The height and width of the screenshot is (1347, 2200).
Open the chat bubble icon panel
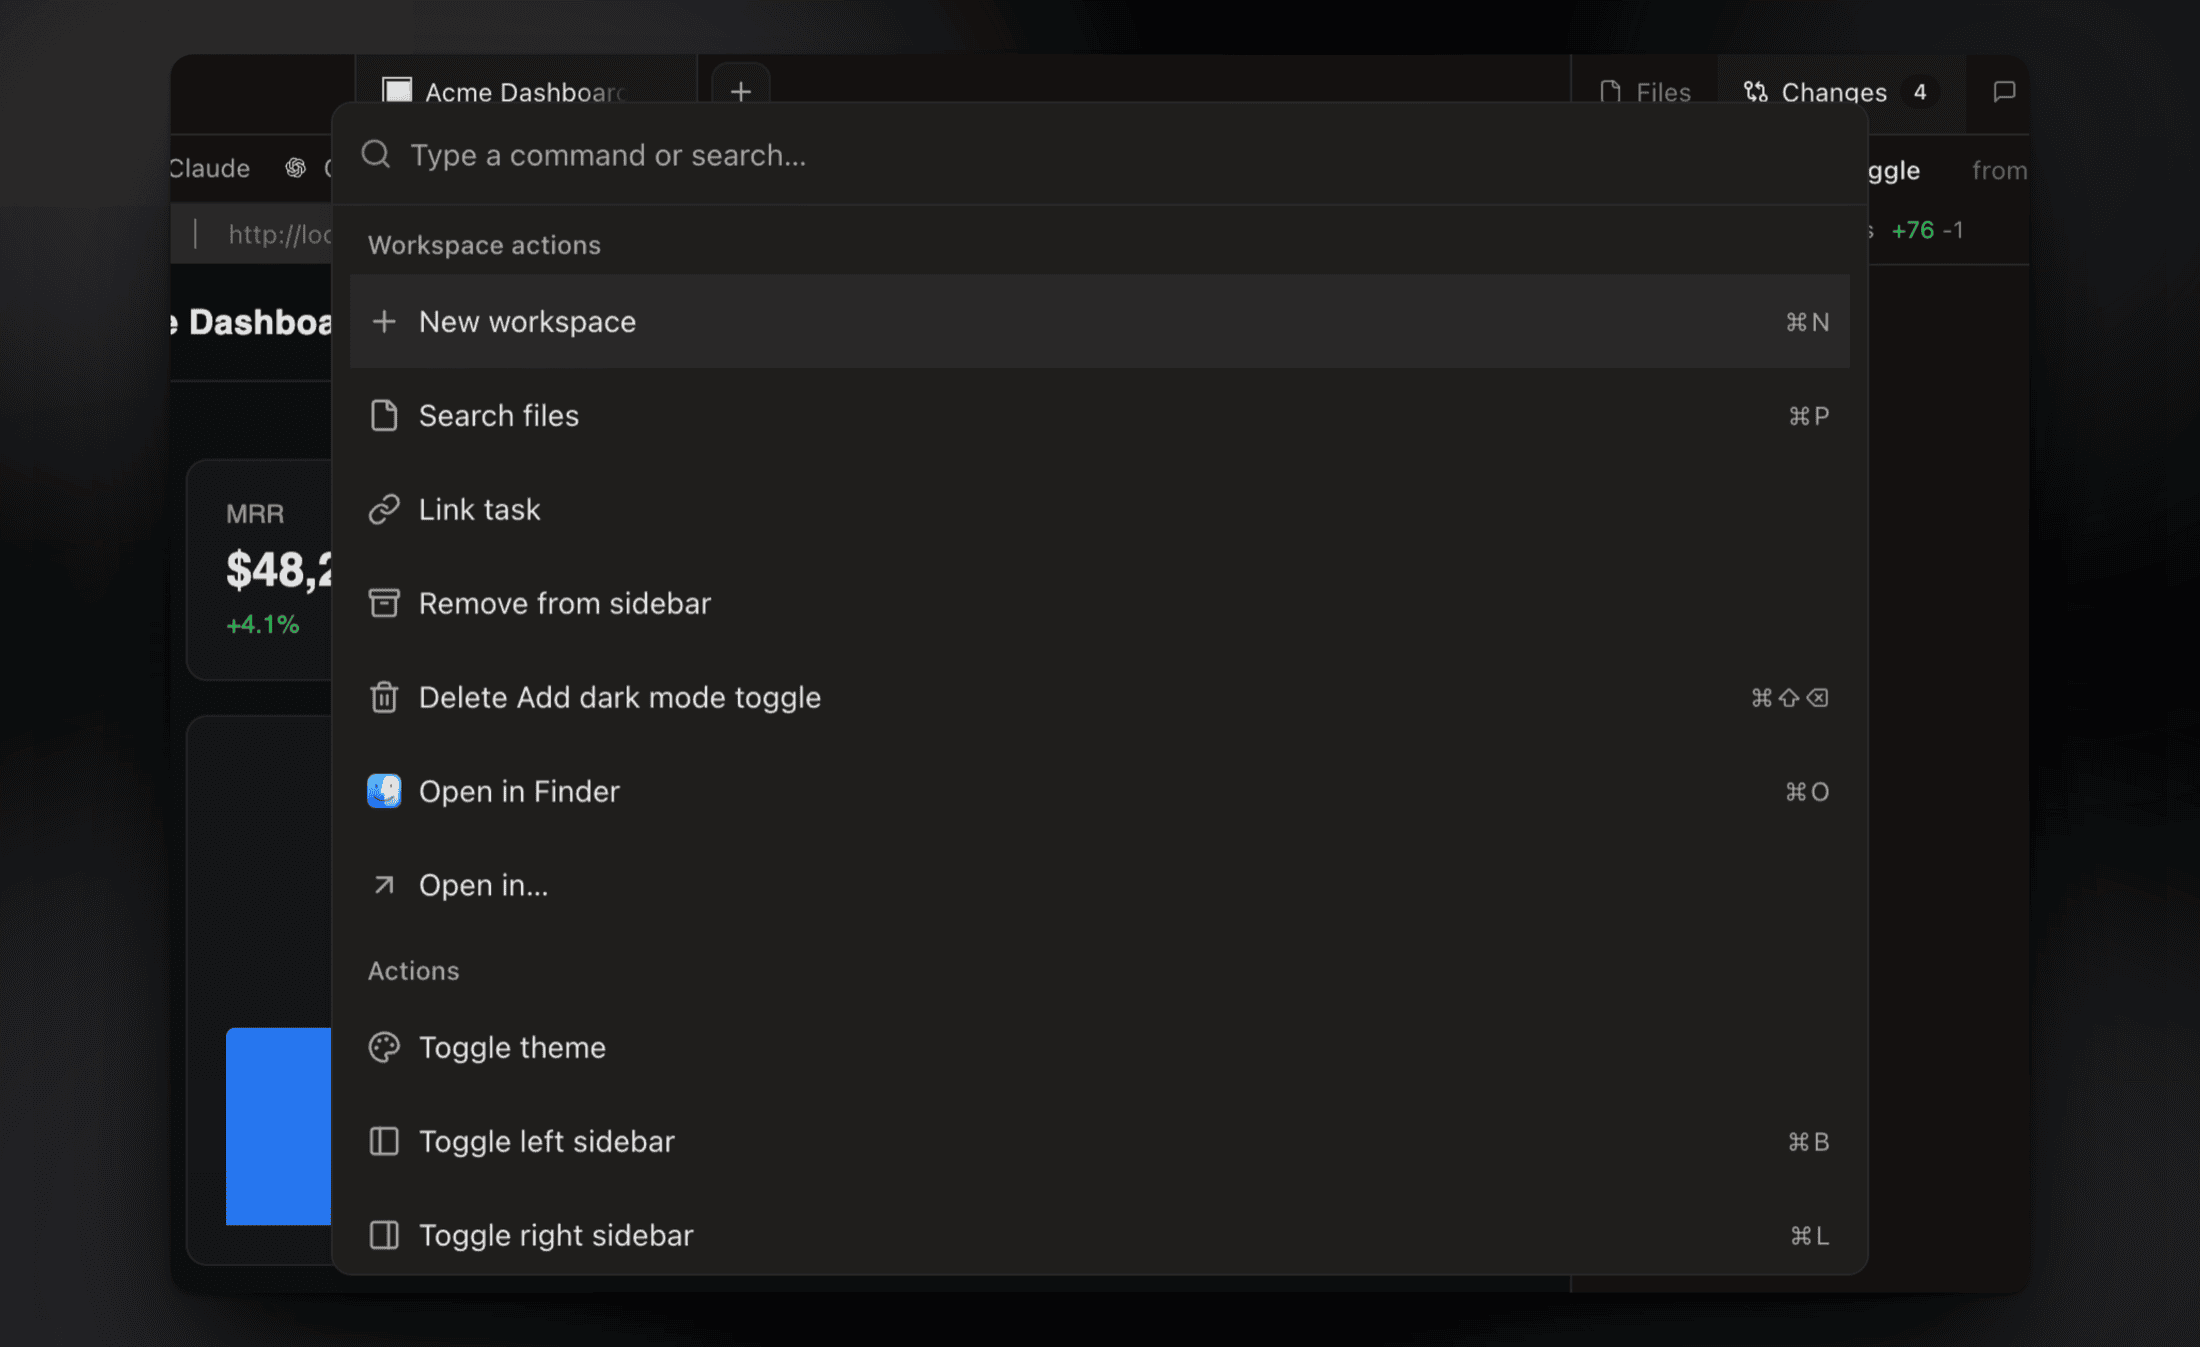(x=2004, y=92)
